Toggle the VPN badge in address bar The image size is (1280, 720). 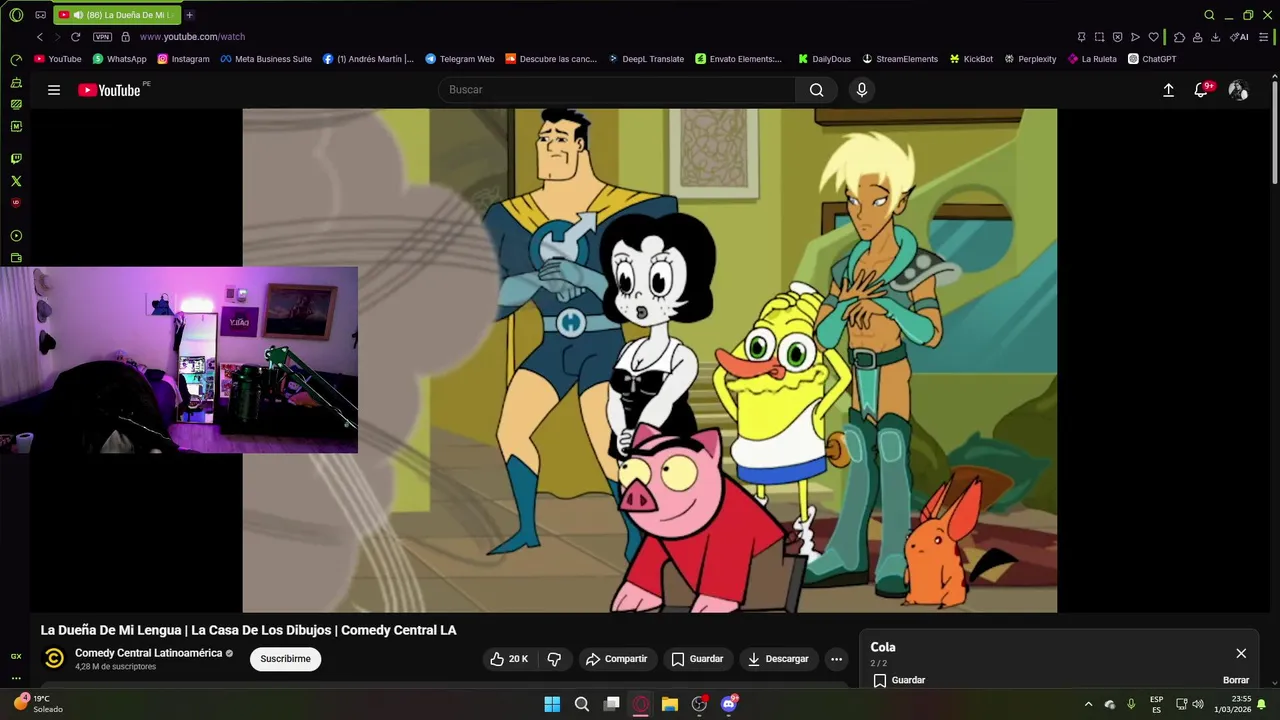tap(102, 37)
